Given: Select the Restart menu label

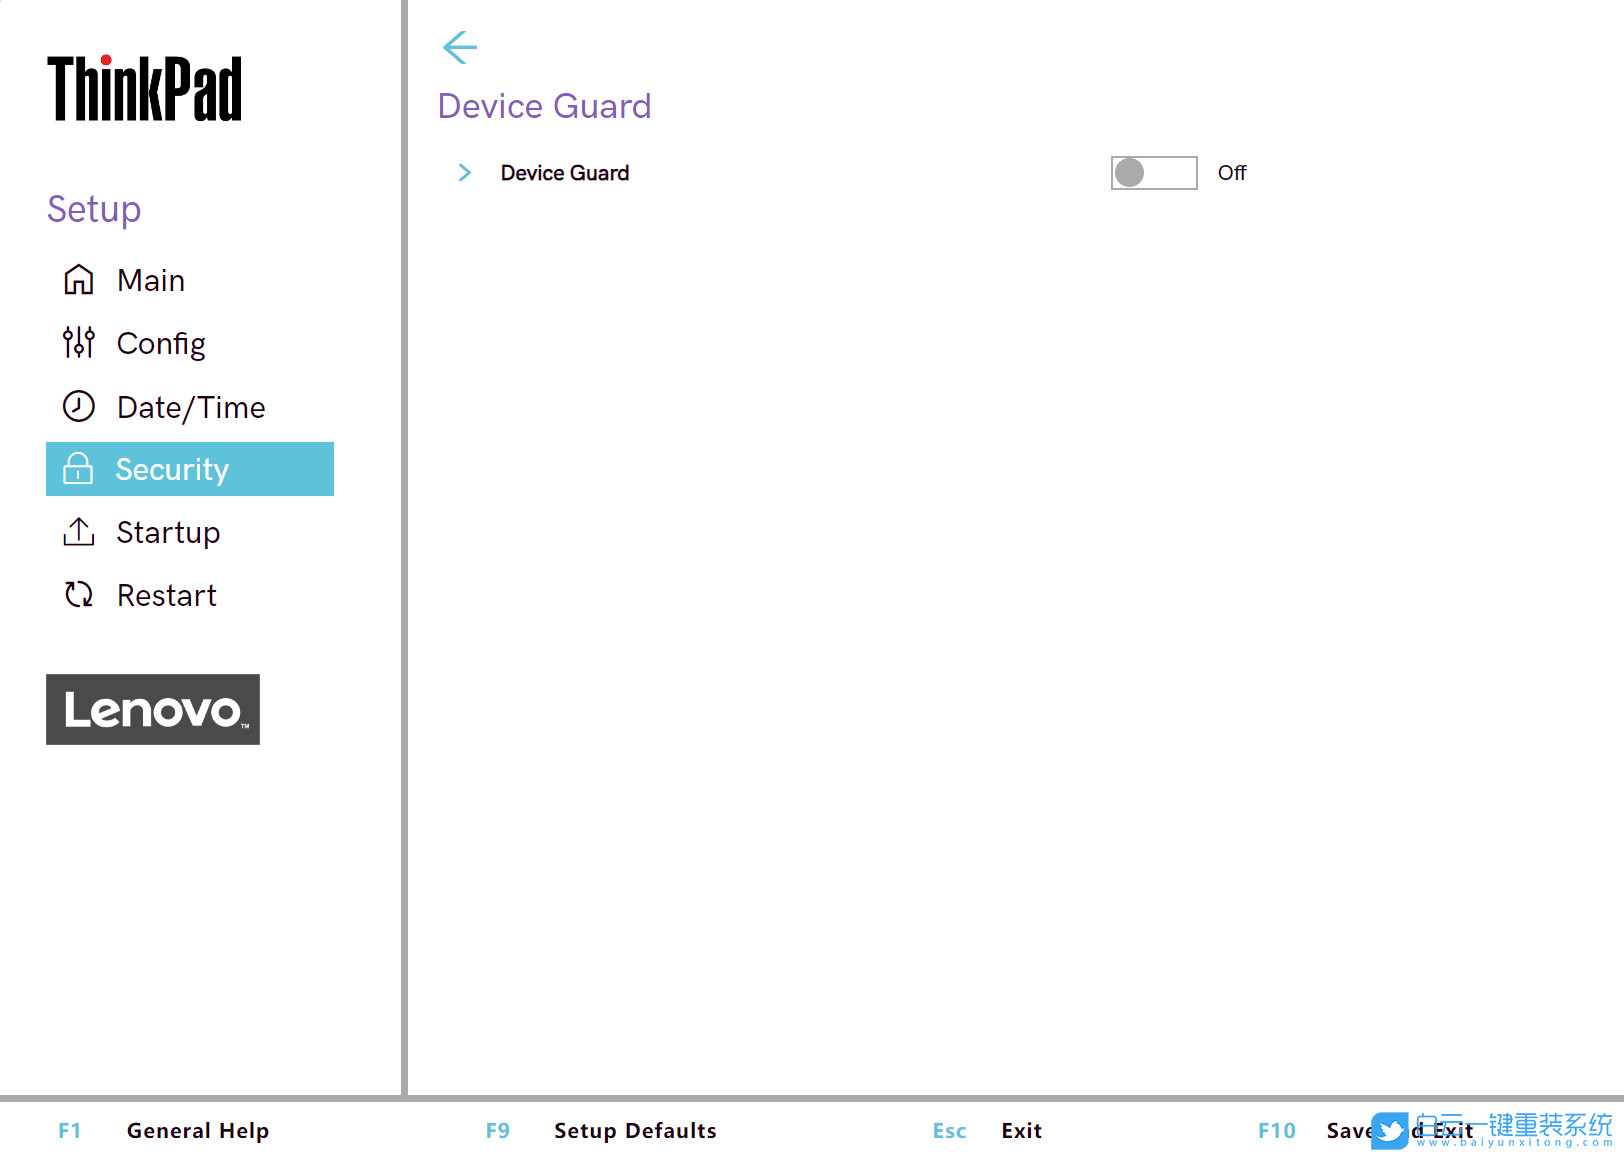Looking at the screenshot, I should pyautogui.click(x=166, y=595).
